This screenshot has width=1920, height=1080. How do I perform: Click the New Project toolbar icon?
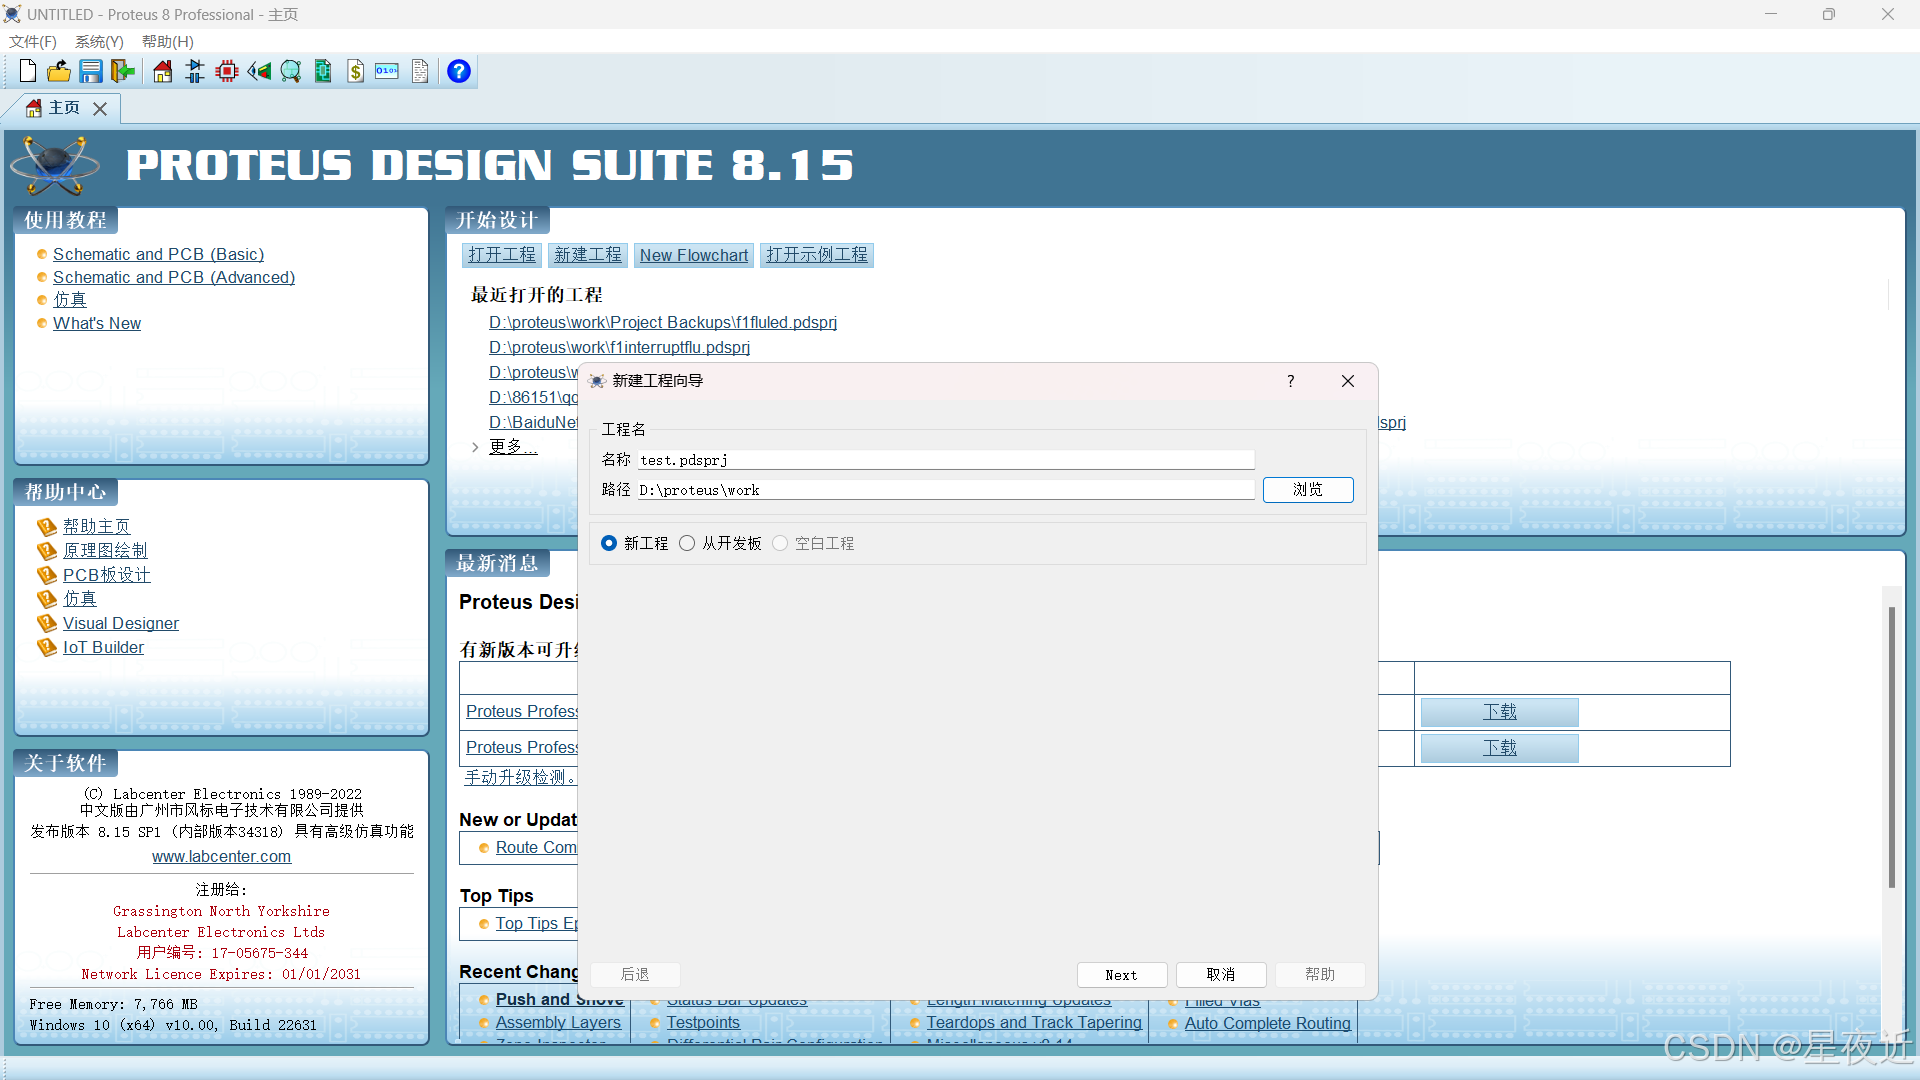[x=28, y=71]
